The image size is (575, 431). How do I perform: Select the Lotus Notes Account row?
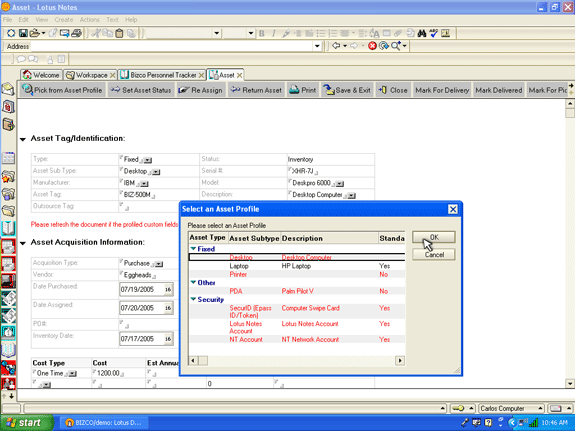pyautogui.click(x=297, y=327)
